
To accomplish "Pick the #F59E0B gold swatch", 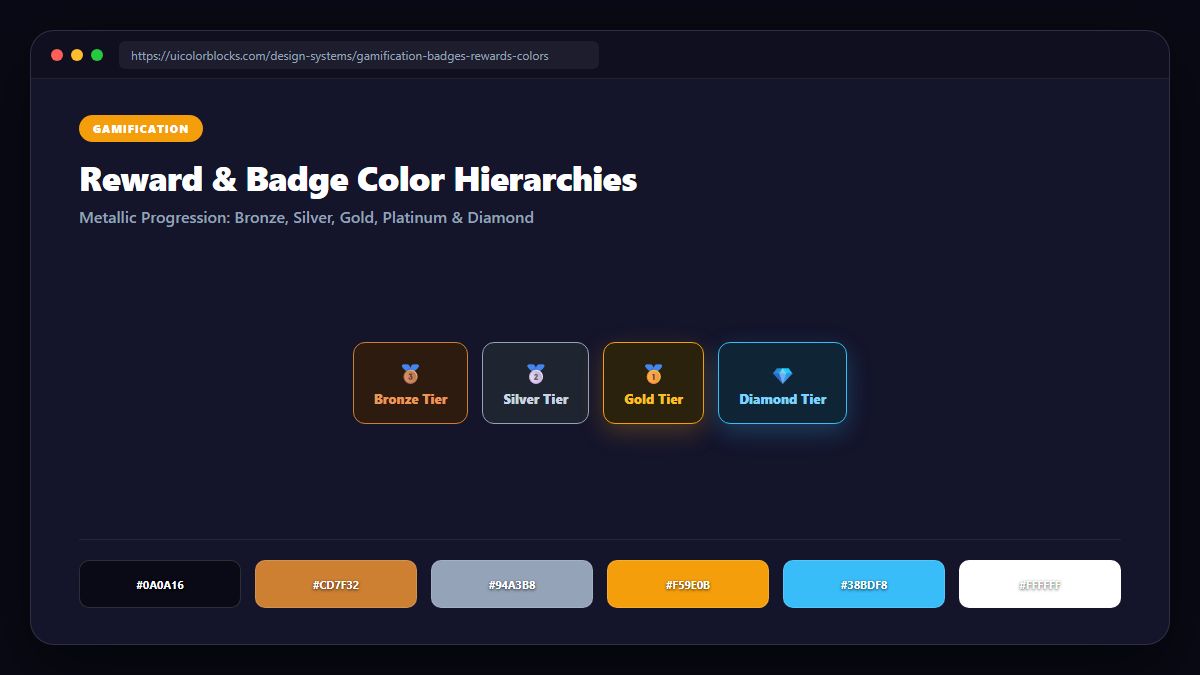I will 688,584.
